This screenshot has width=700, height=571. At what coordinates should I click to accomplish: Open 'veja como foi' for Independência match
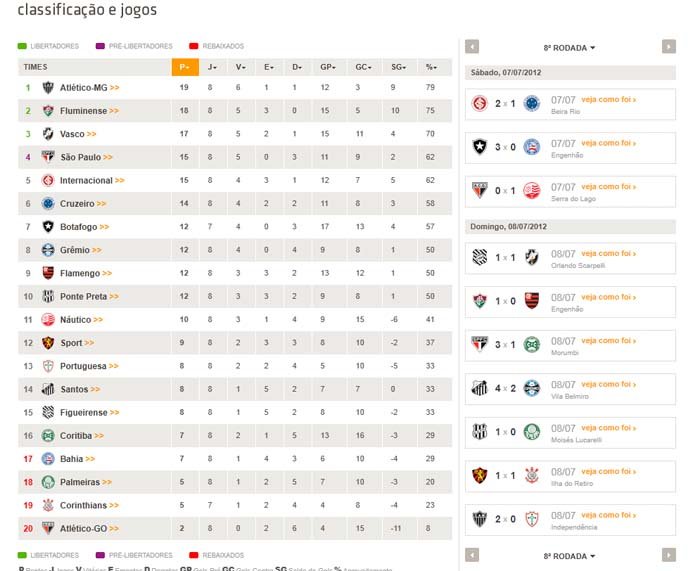(x=608, y=515)
